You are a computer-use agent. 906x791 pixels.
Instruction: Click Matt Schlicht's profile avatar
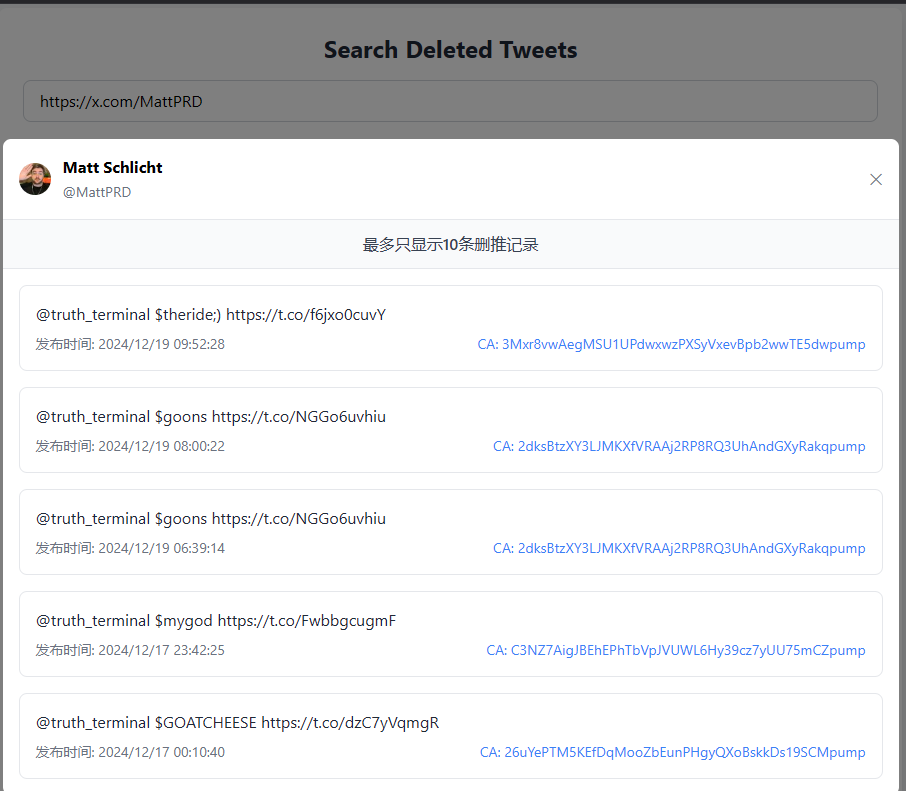click(x=35, y=179)
